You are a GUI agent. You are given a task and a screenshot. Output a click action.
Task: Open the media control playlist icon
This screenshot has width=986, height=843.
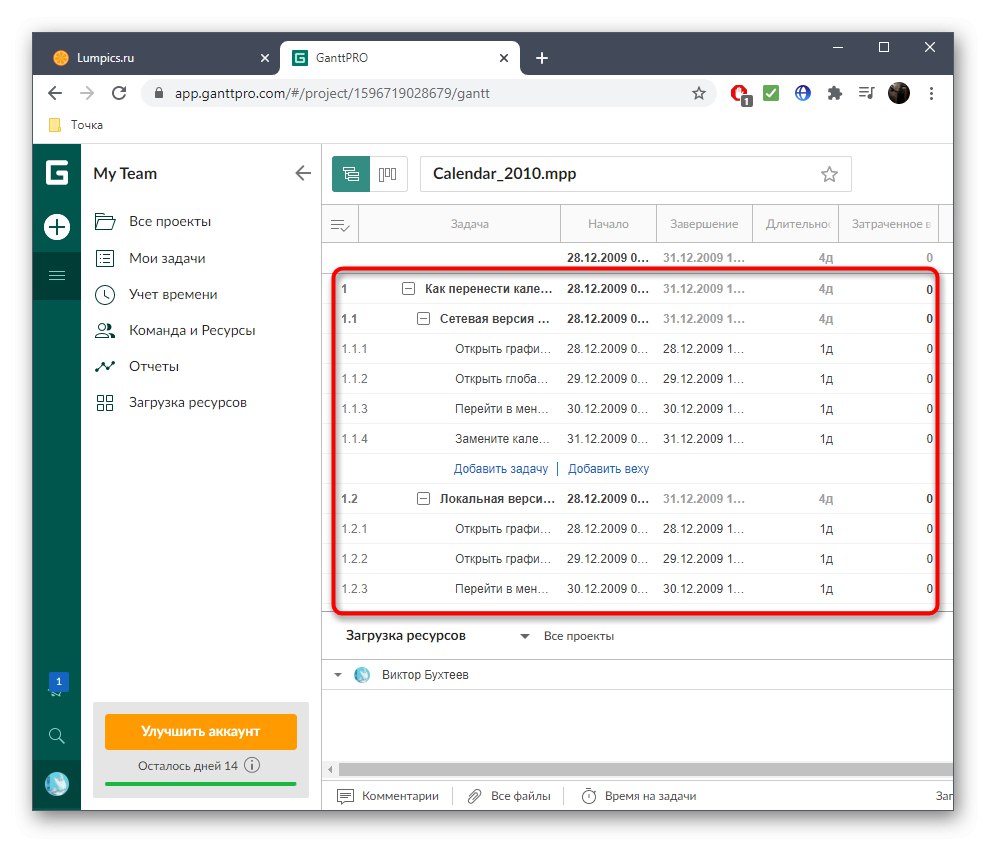[867, 94]
